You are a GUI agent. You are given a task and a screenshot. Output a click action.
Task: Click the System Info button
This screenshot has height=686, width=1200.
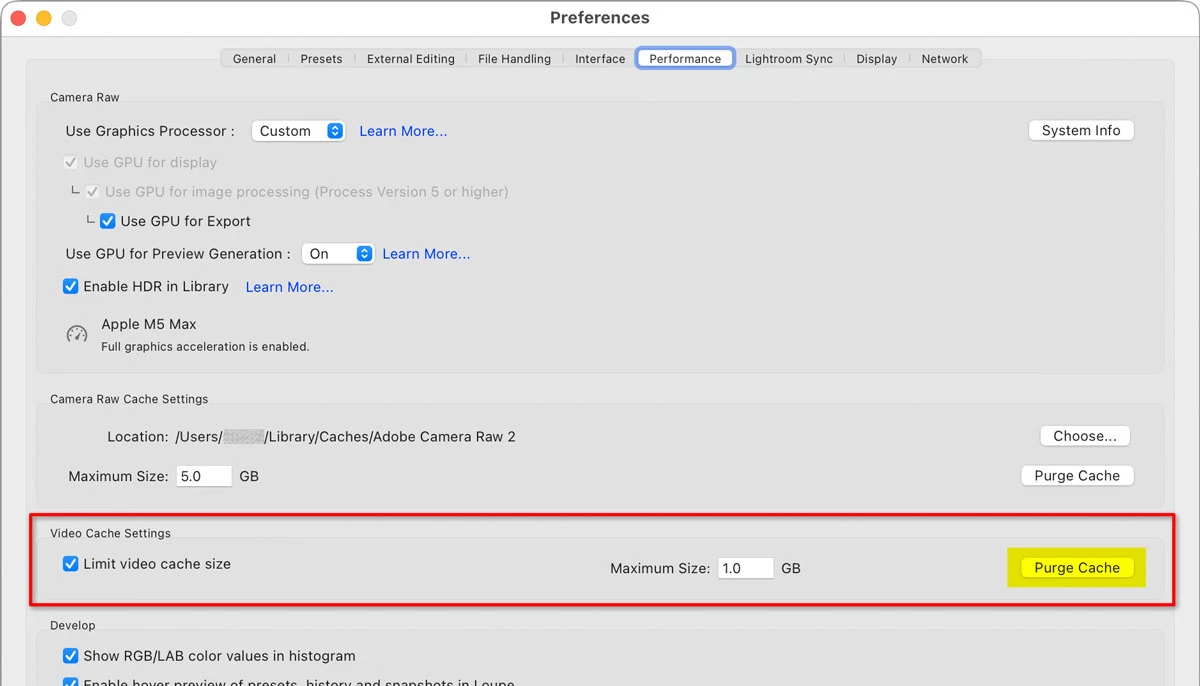click(1081, 130)
